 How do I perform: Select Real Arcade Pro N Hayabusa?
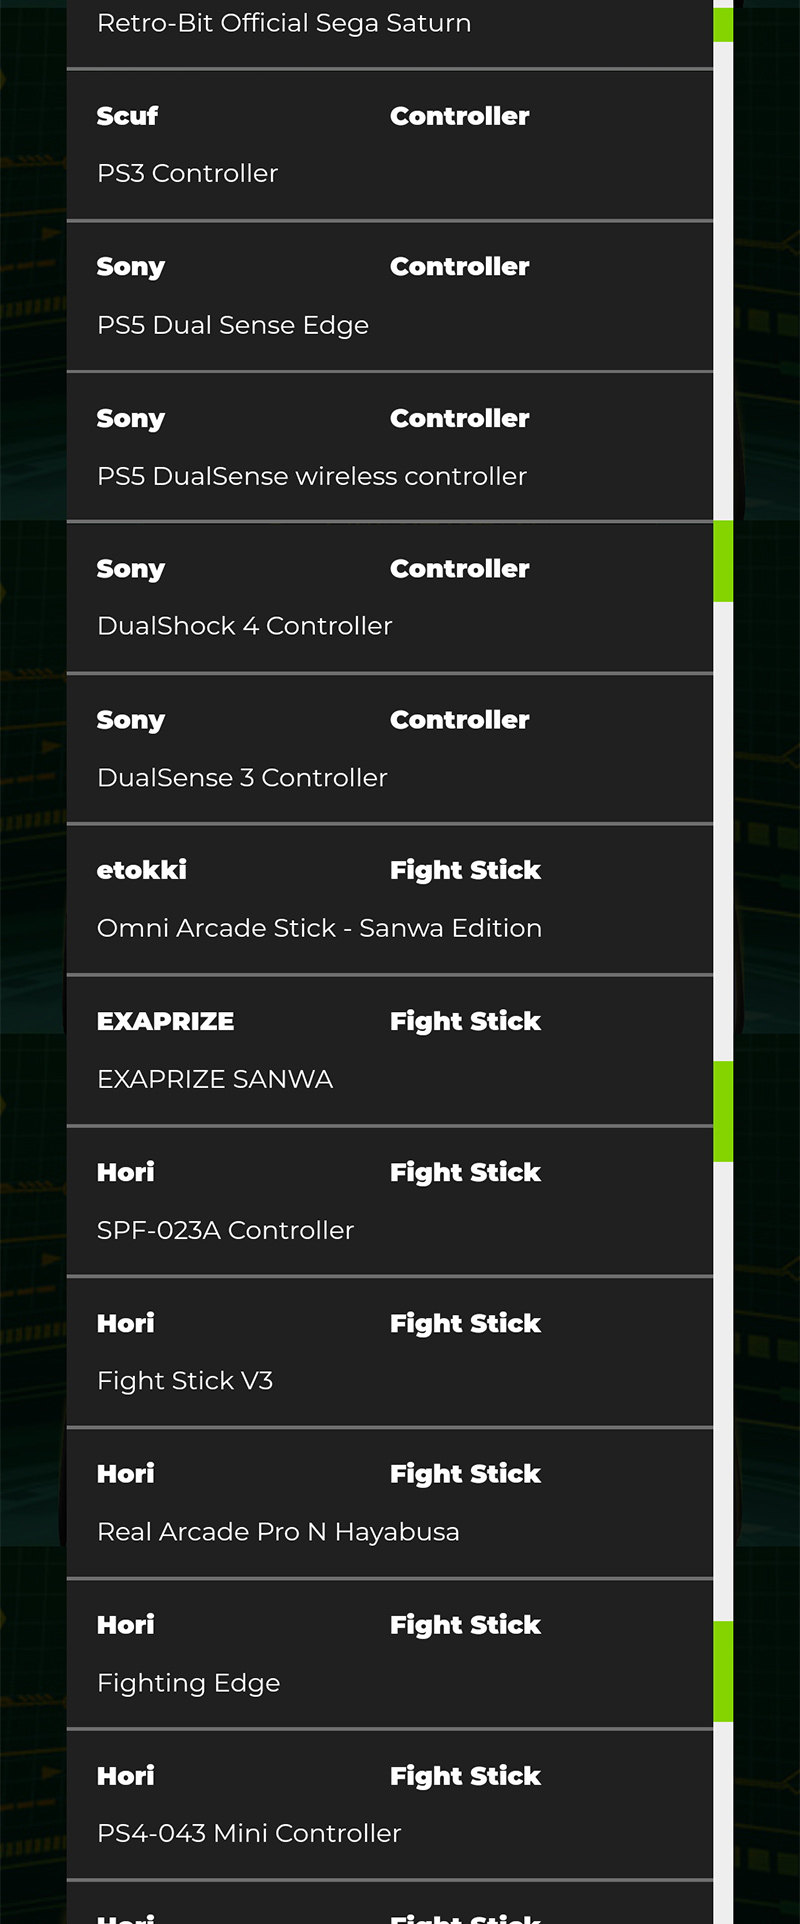277,1532
